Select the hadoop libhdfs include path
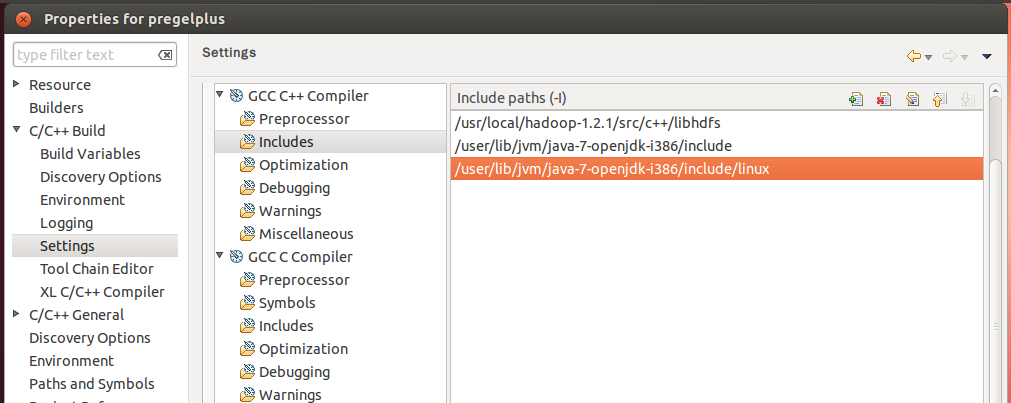This screenshot has height=403, width=1011. 716,123
